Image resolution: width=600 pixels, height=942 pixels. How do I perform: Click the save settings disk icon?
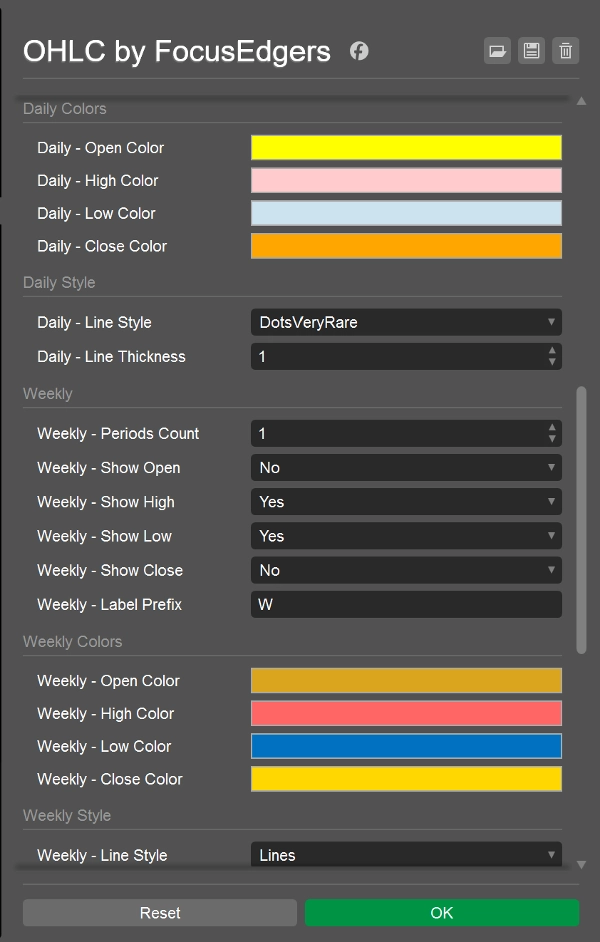[x=532, y=51]
